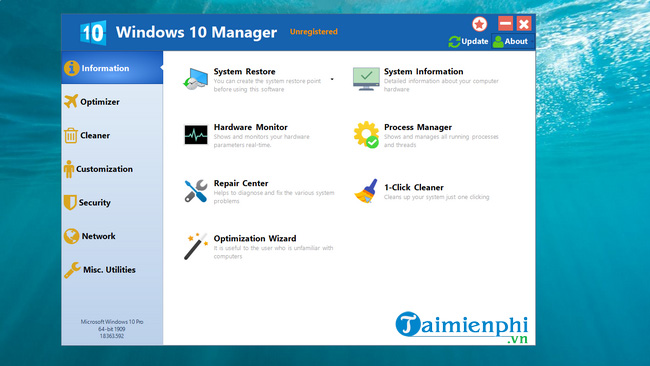
Task: Open the Network category label
Action: coord(99,236)
